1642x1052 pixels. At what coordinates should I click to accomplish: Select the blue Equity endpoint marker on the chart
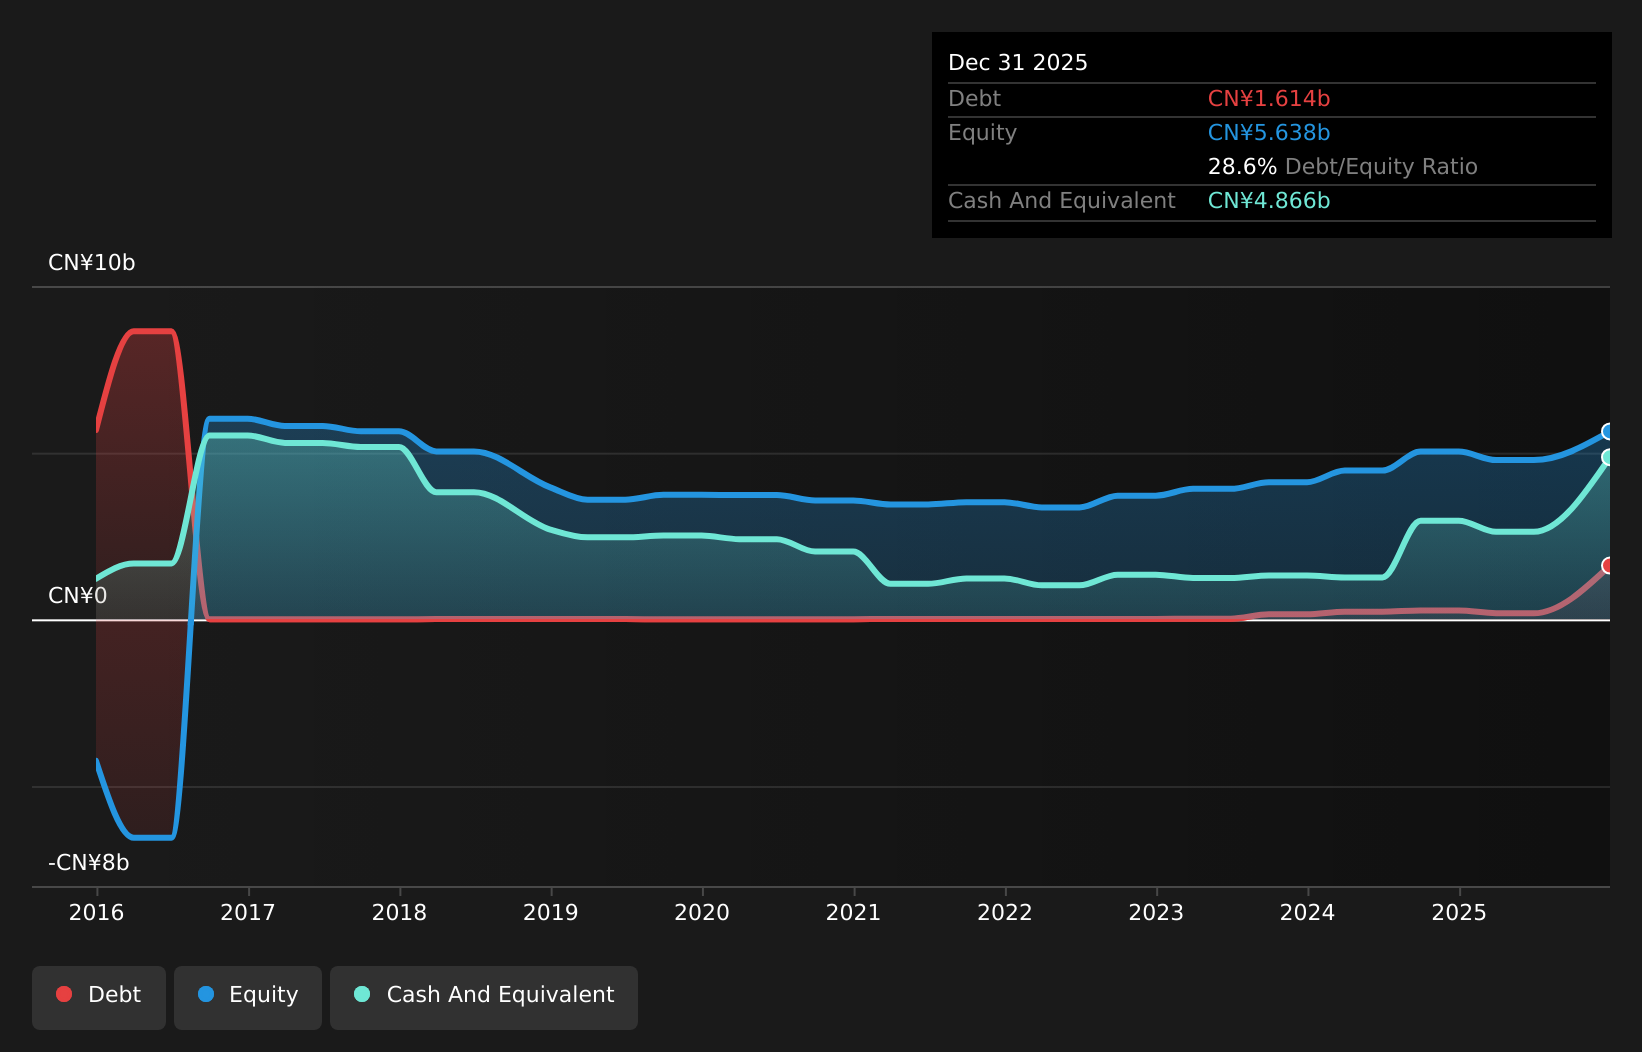(1608, 432)
